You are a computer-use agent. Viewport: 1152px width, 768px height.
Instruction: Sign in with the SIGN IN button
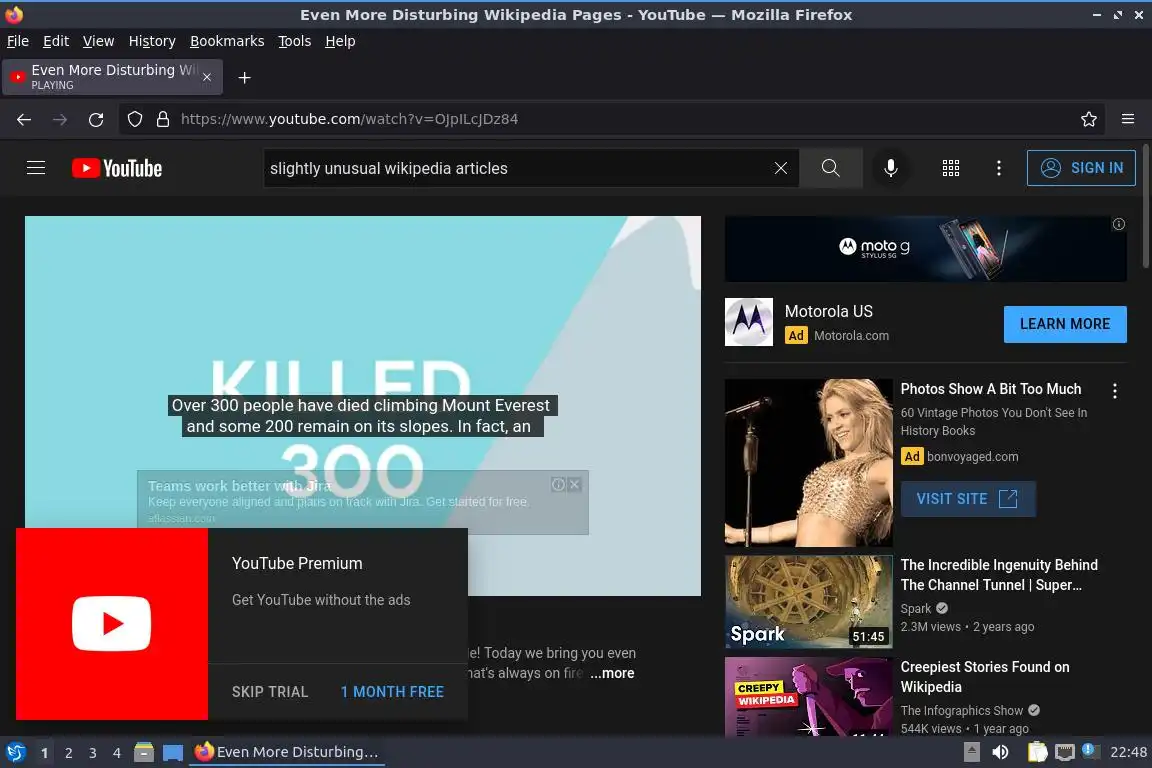tap(1081, 168)
